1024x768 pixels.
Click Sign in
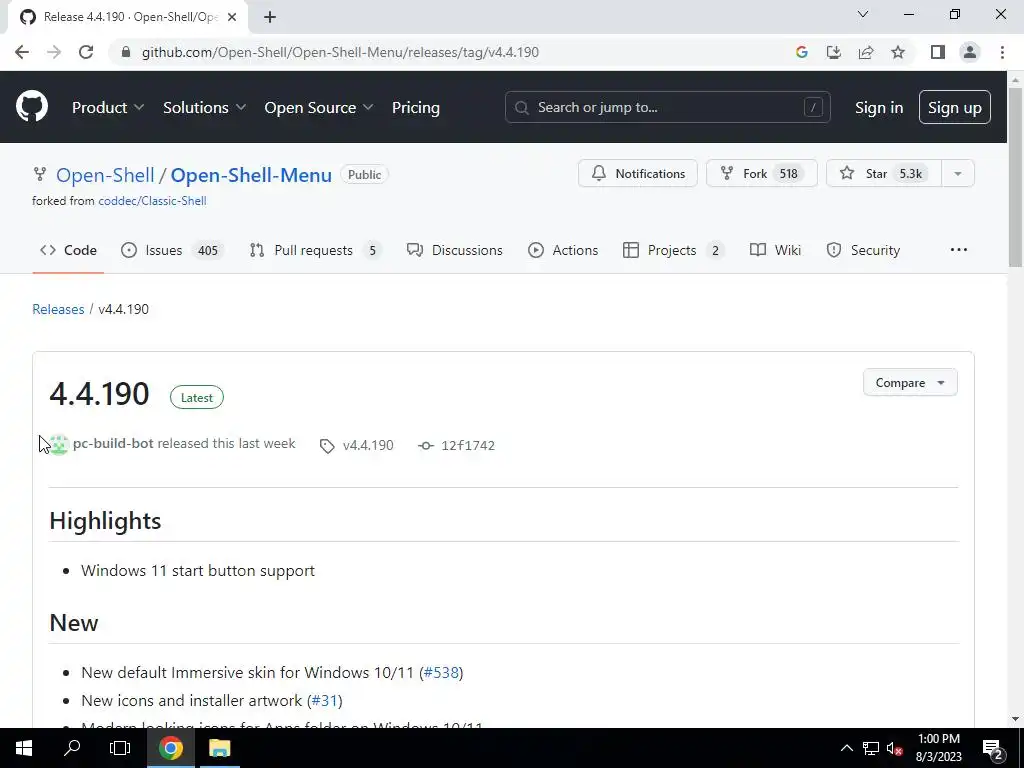click(879, 107)
